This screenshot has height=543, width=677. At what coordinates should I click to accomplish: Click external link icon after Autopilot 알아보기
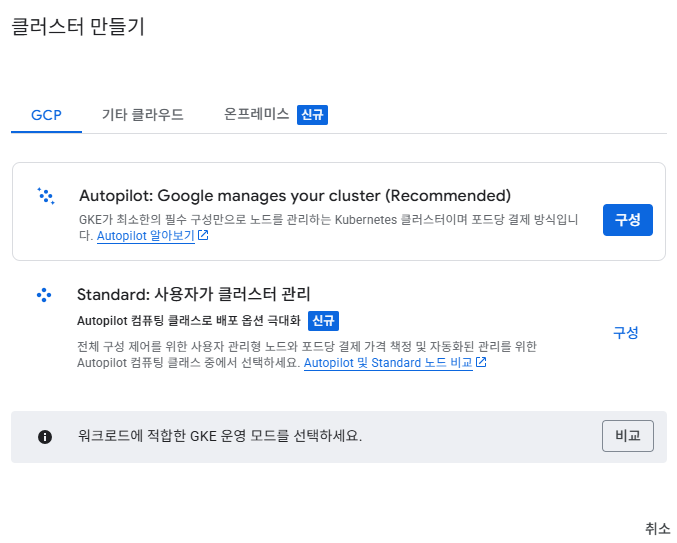point(203,236)
